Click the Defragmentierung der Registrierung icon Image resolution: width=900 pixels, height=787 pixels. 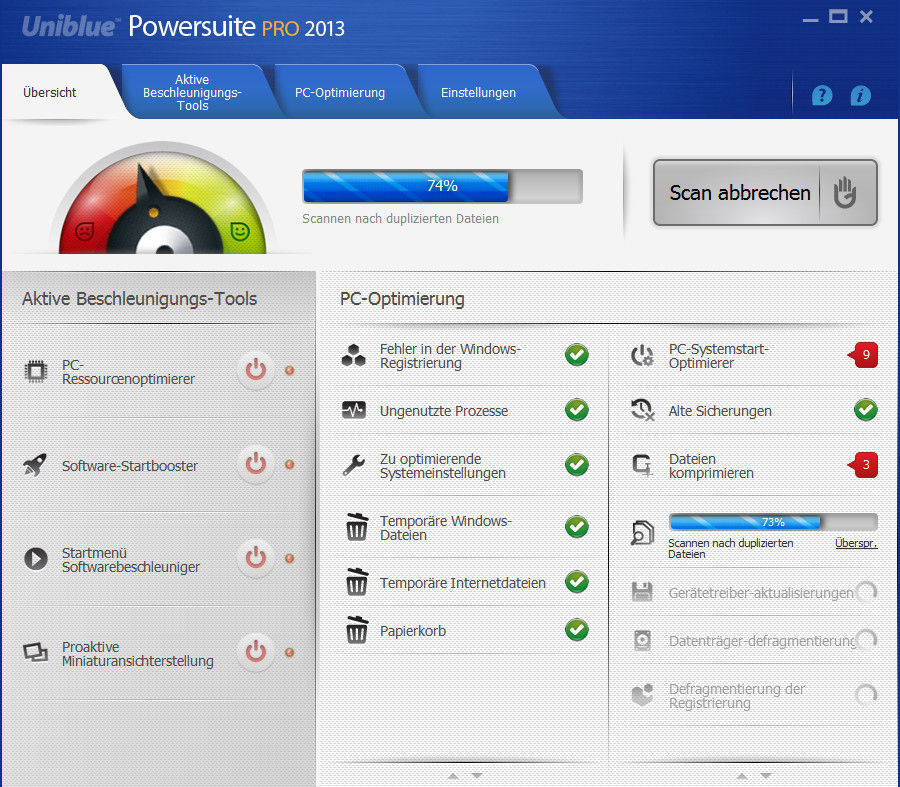(x=642, y=695)
